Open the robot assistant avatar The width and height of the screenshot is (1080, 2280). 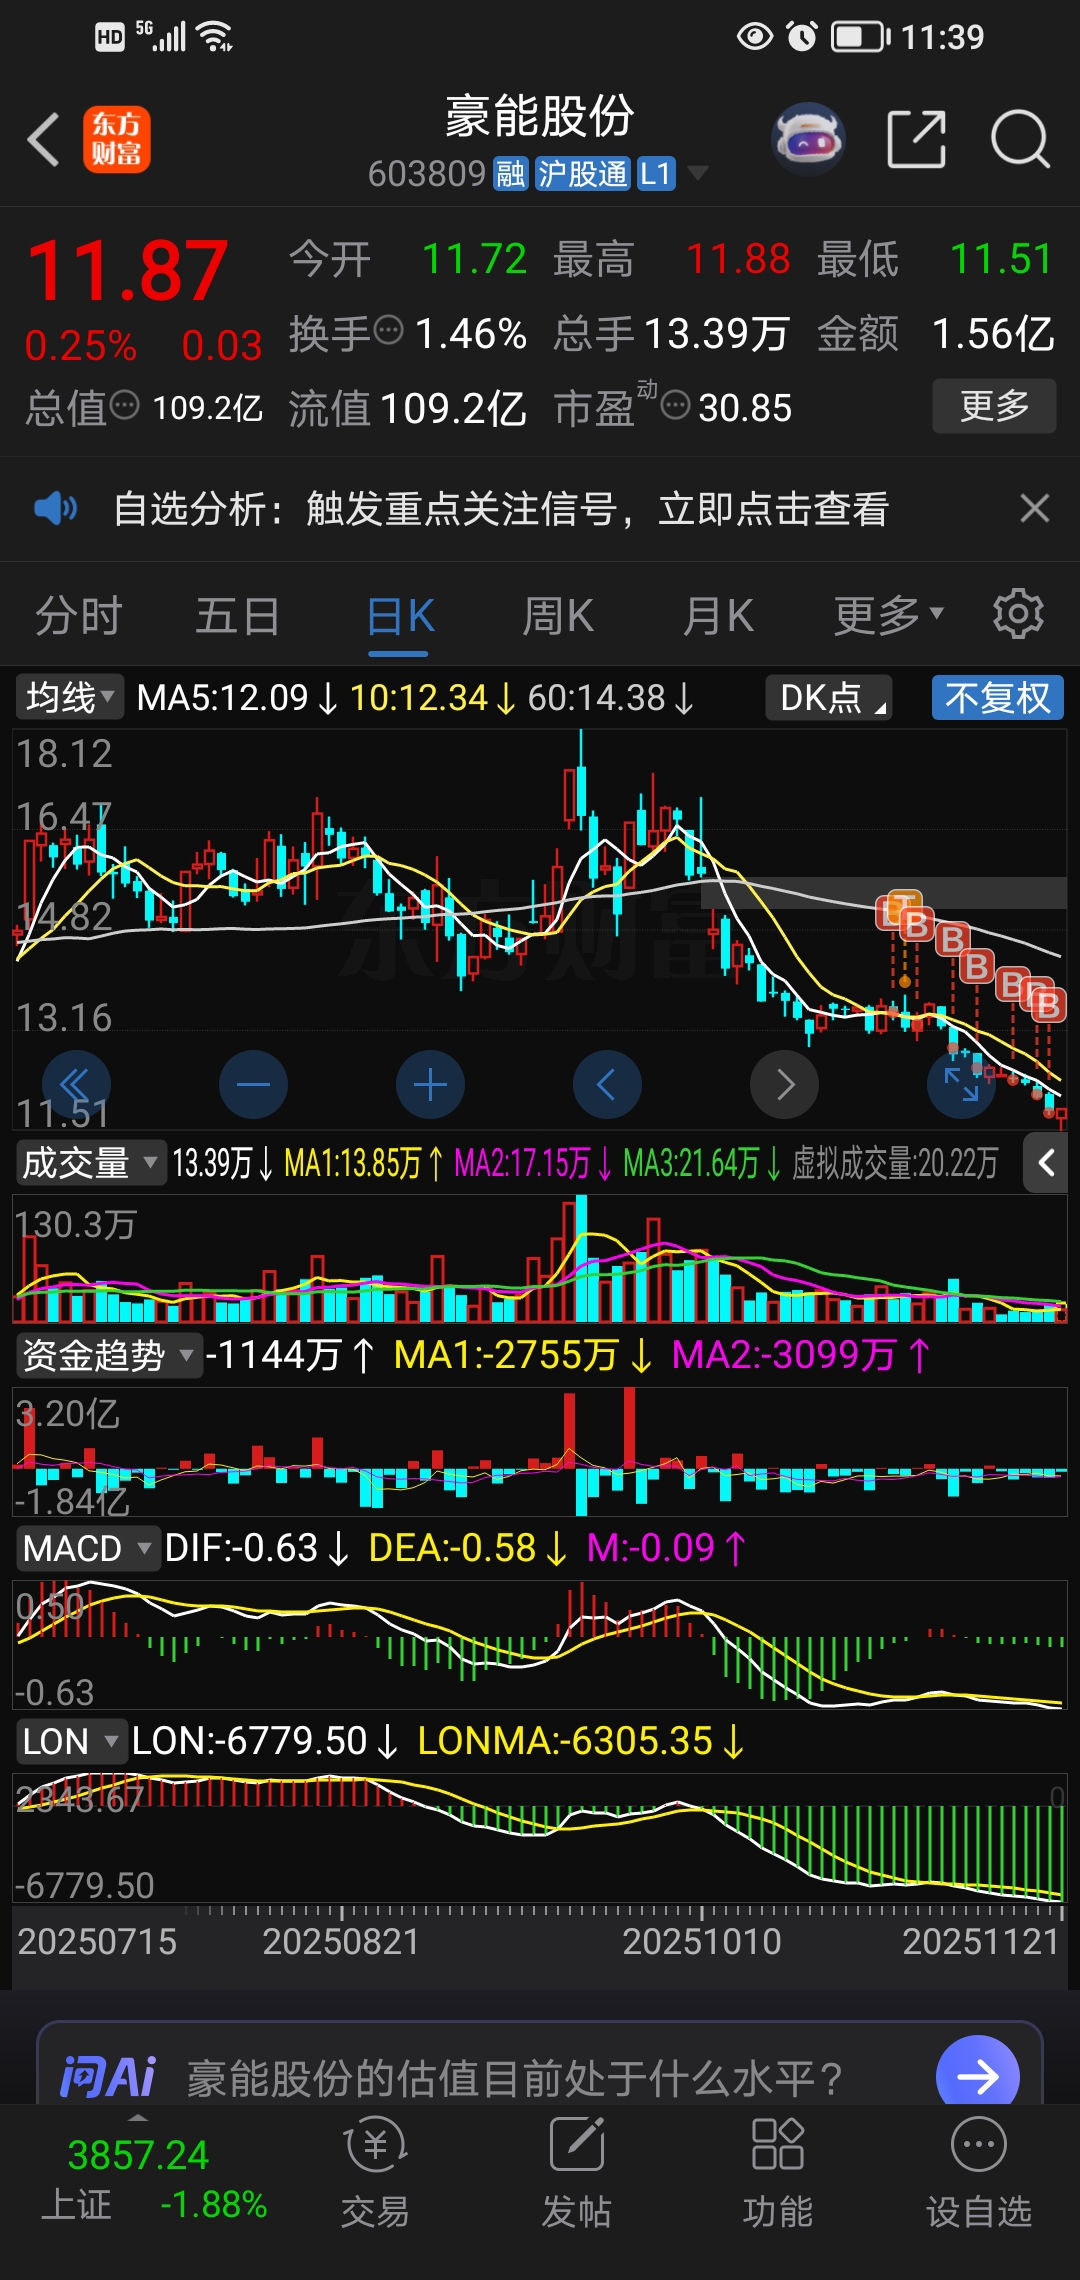click(x=808, y=139)
